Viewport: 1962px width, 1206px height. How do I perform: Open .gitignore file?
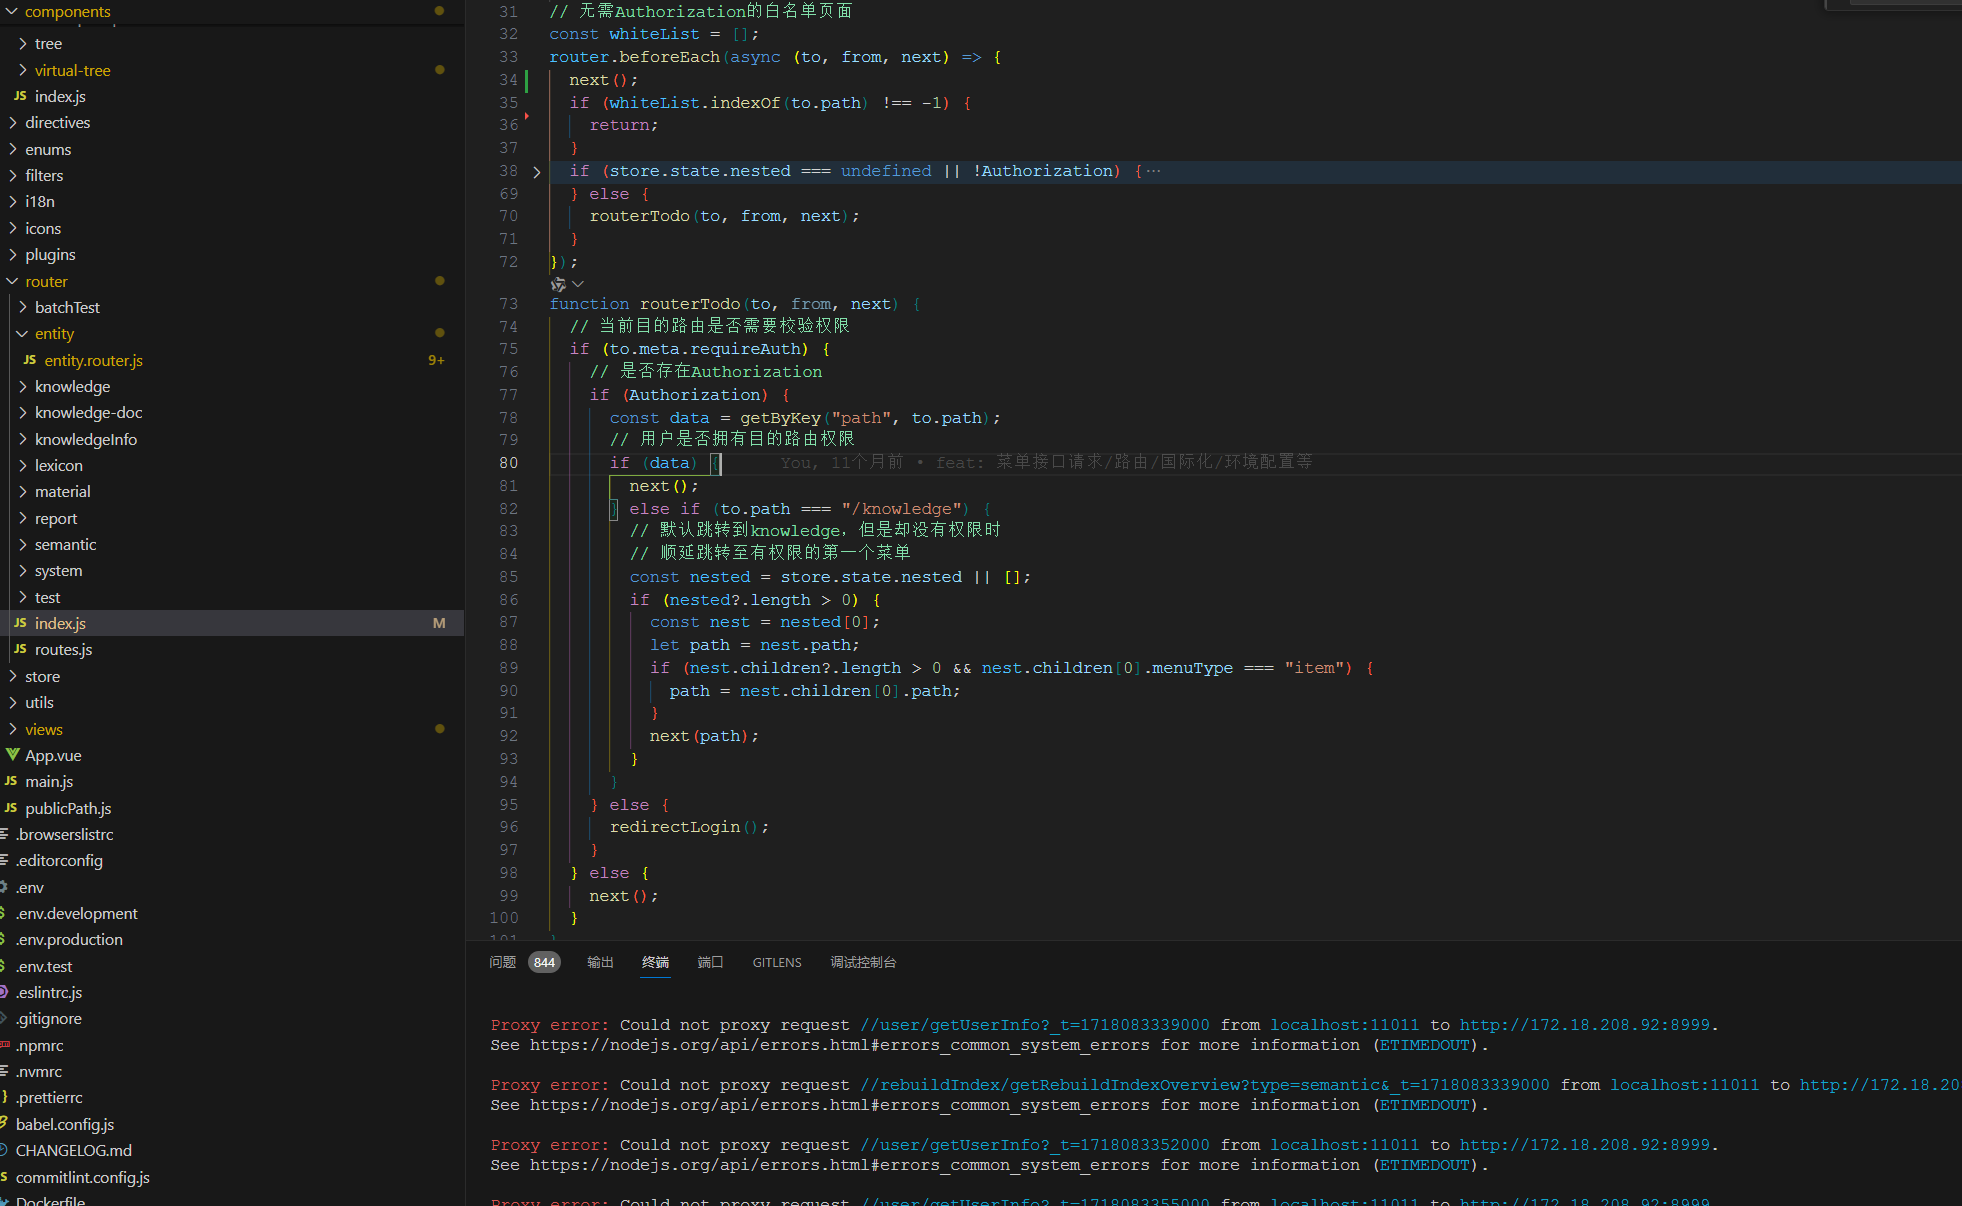click(x=48, y=1019)
